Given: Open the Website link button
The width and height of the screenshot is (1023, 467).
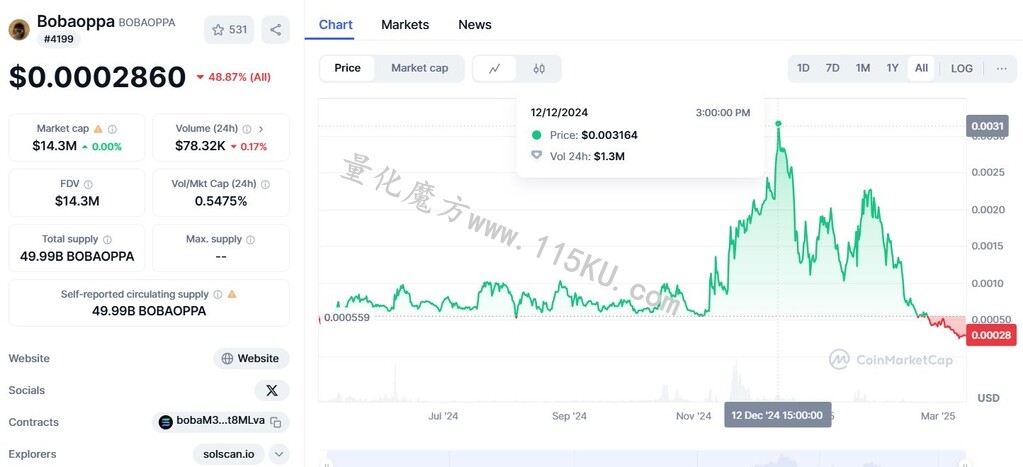Looking at the screenshot, I should [251, 358].
